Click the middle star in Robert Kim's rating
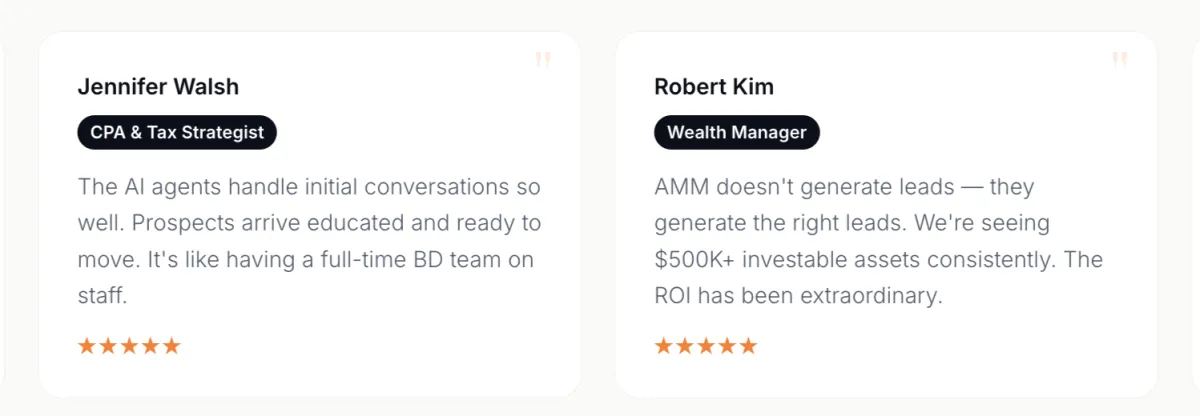This screenshot has width=1200, height=416. [x=706, y=346]
